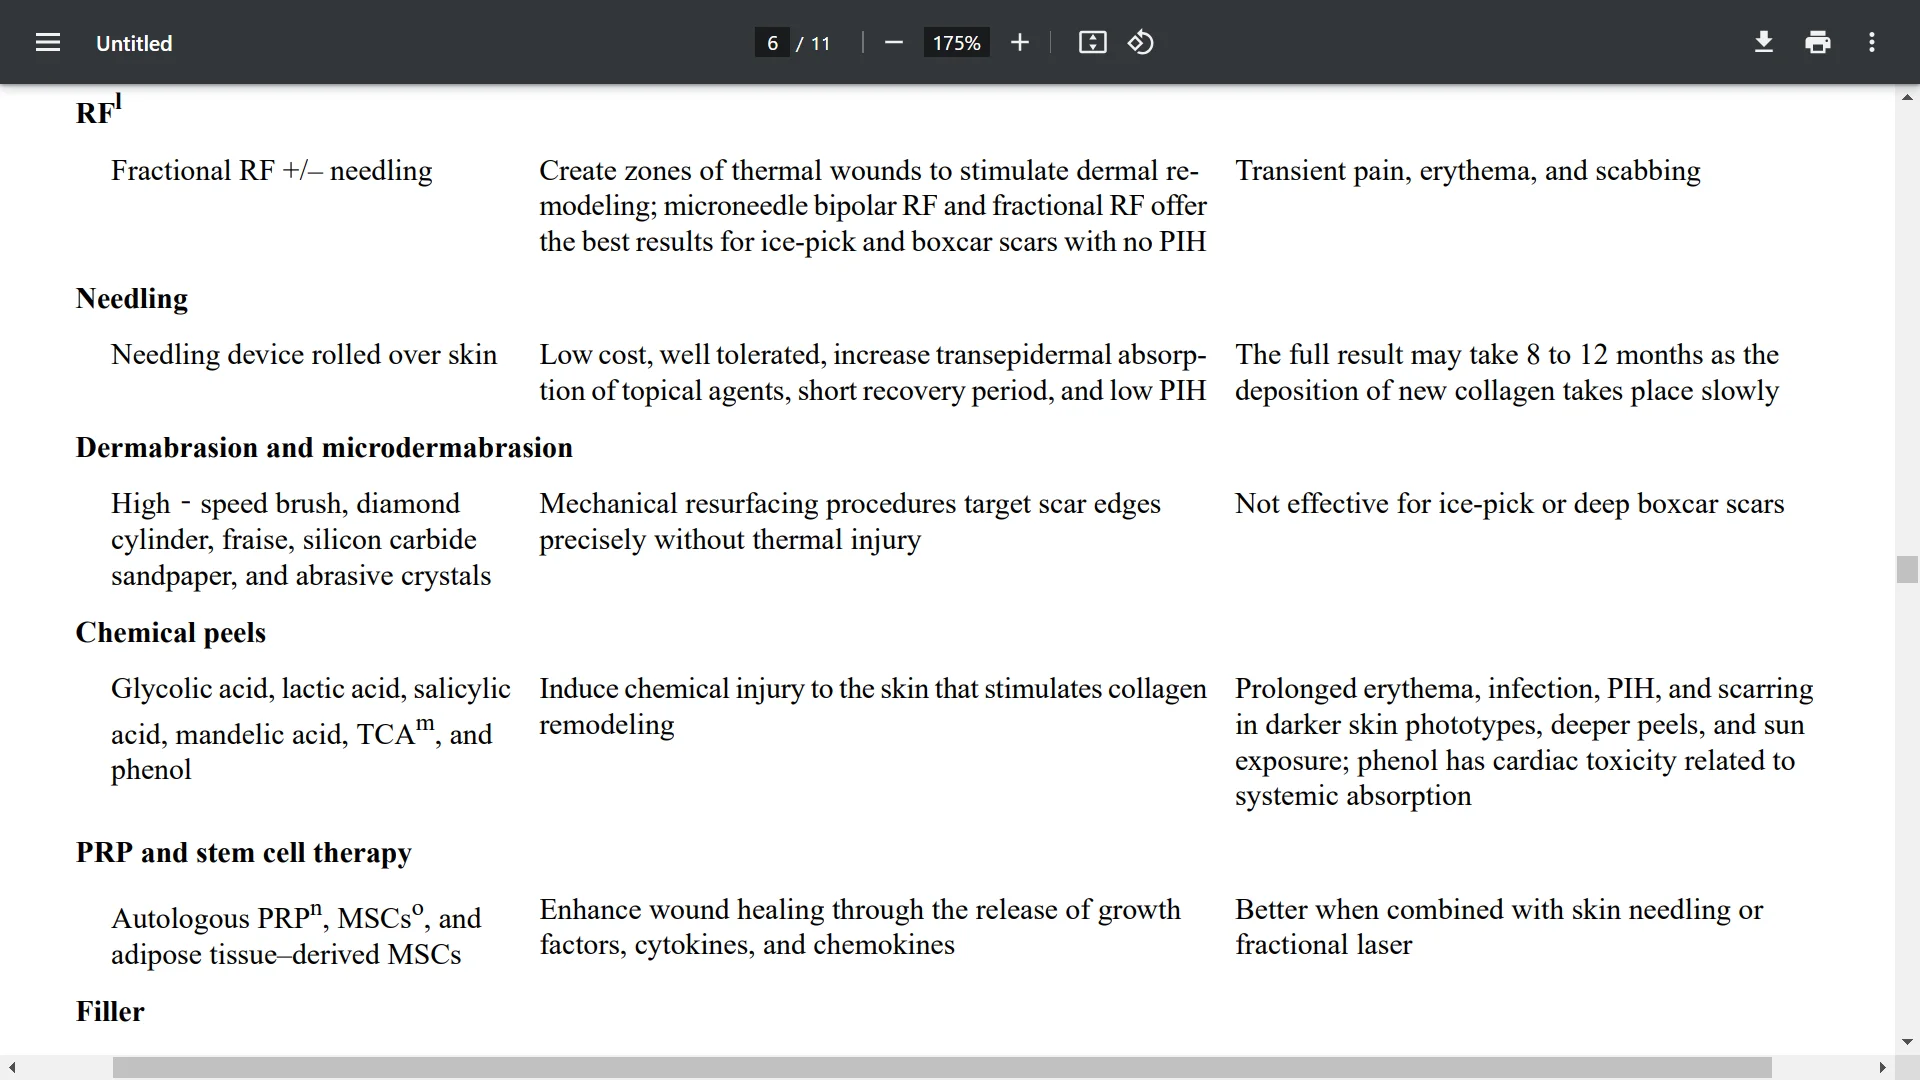
Task: Expand the Chemical peels section
Action: [x=169, y=630]
